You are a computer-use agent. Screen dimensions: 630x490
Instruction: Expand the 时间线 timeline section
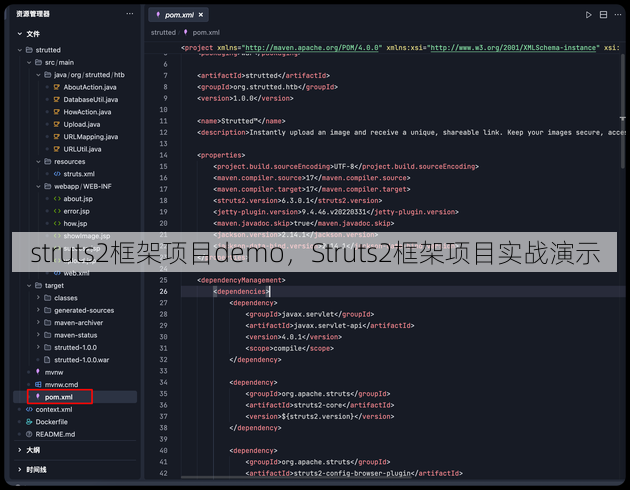click(19, 470)
